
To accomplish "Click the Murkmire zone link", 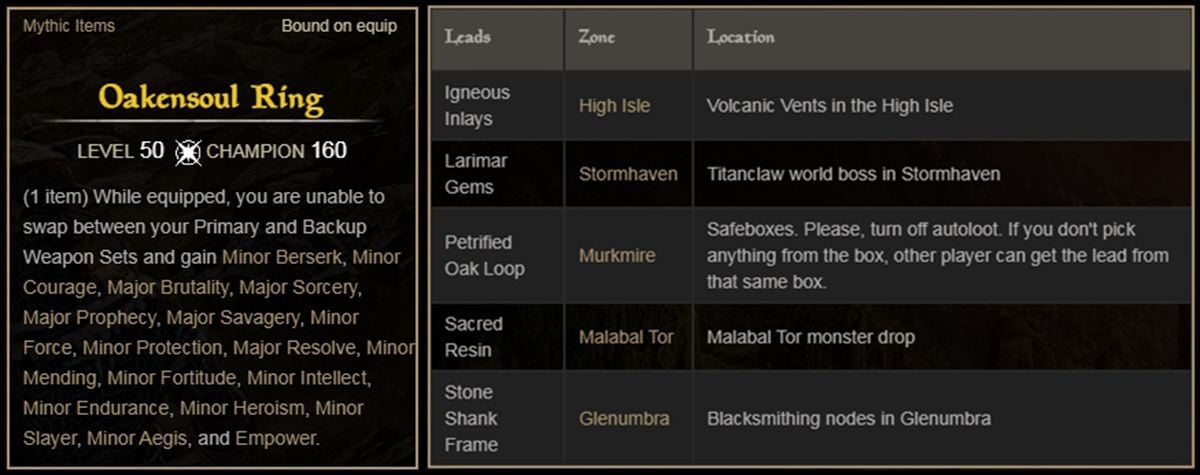I will pyautogui.click(x=617, y=256).
